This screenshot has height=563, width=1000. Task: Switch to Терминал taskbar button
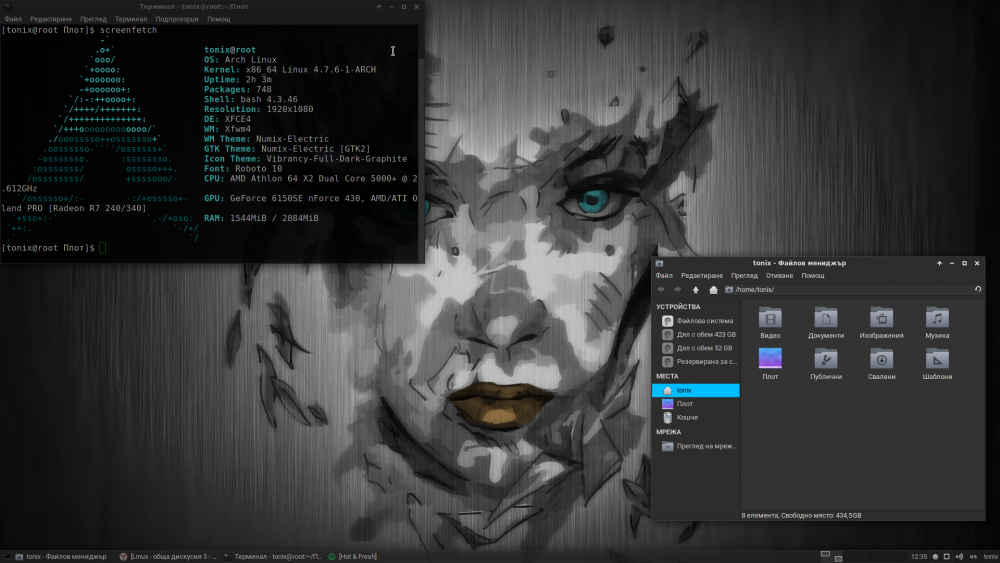coord(273,557)
